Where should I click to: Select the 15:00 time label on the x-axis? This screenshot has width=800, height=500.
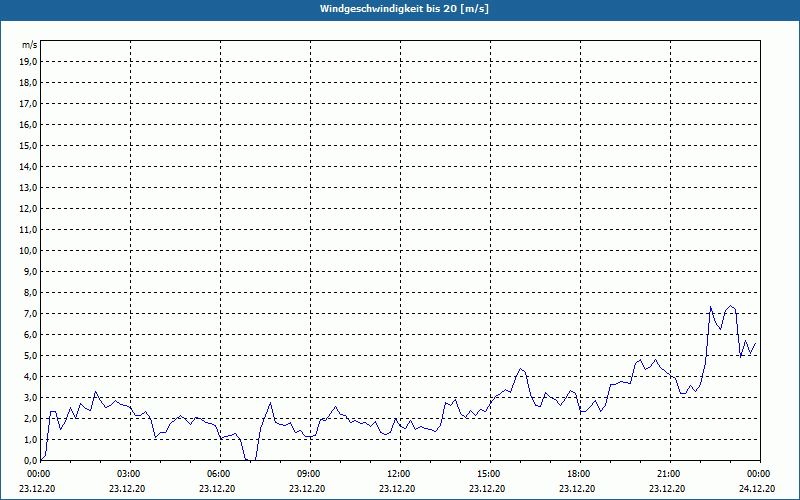click(488, 473)
